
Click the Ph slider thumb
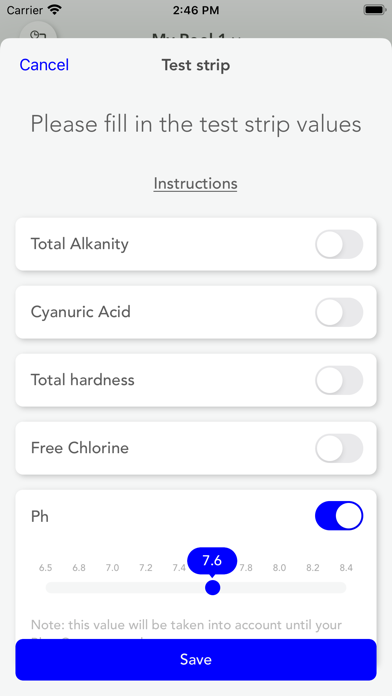(213, 588)
